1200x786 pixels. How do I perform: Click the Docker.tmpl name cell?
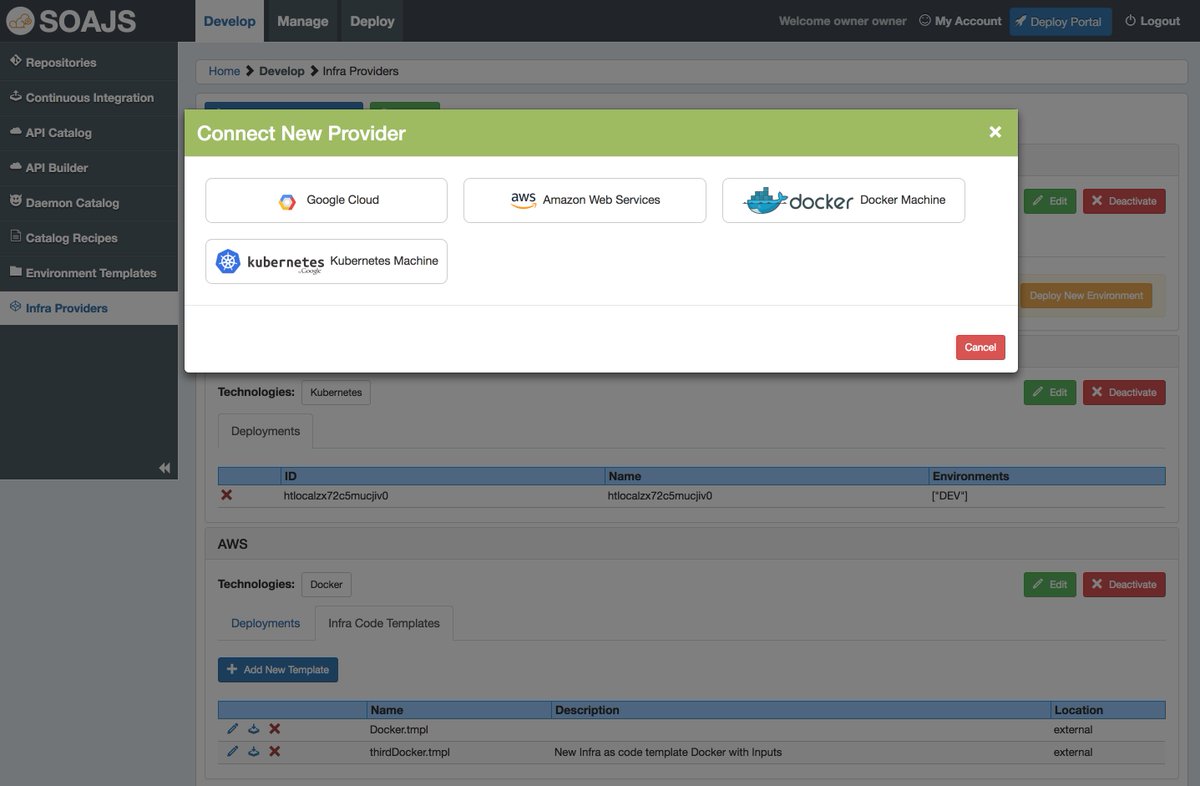(x=459, y=730)
